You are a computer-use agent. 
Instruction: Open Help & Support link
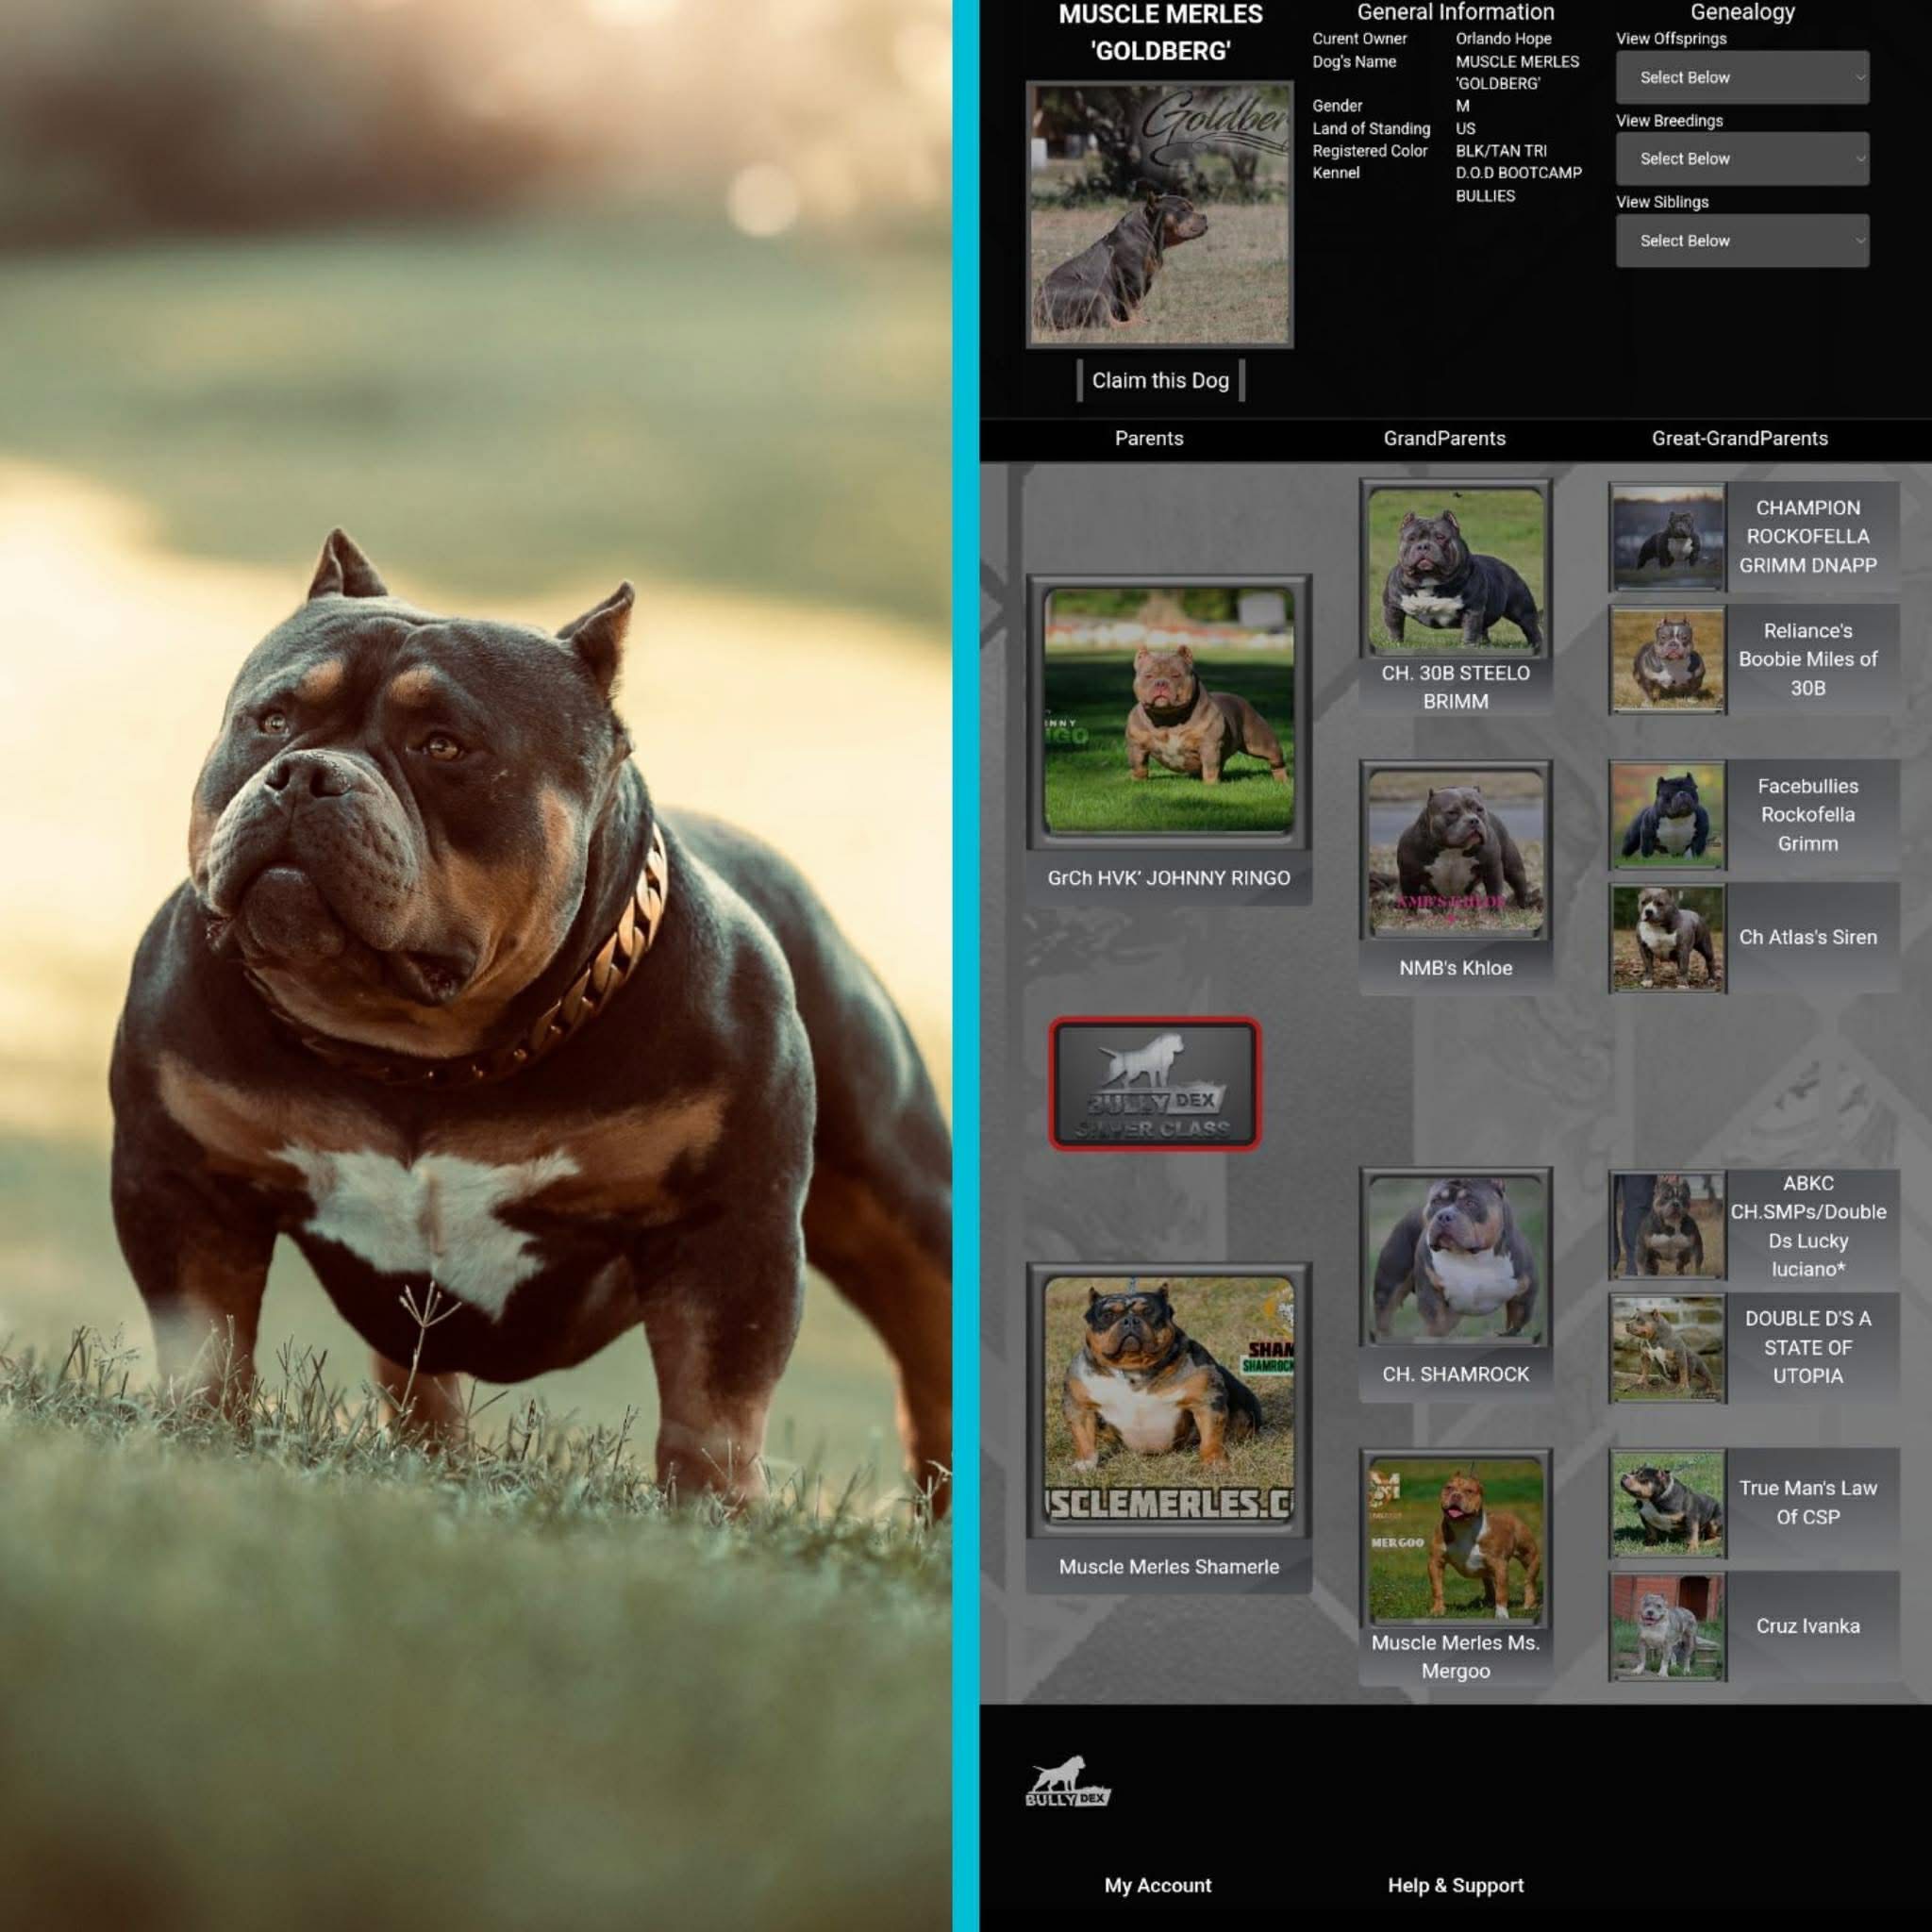pyautogui.click(x=1455, y=1885)
